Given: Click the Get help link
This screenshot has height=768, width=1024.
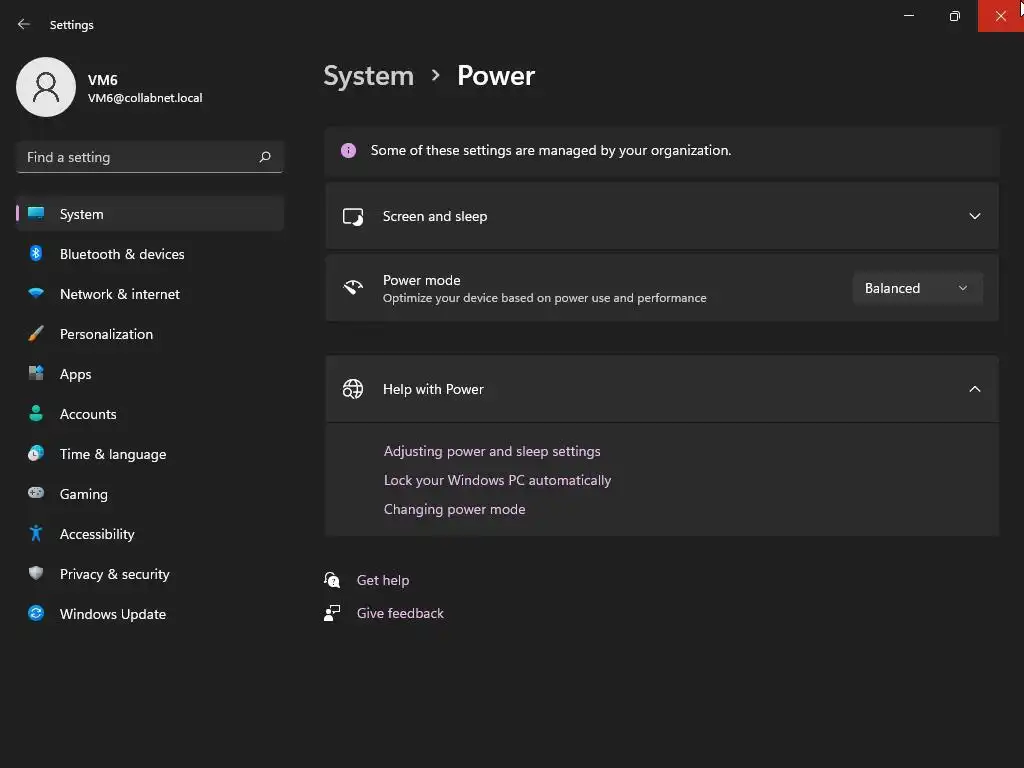Looking at the screenshot, I should [383, 580].
